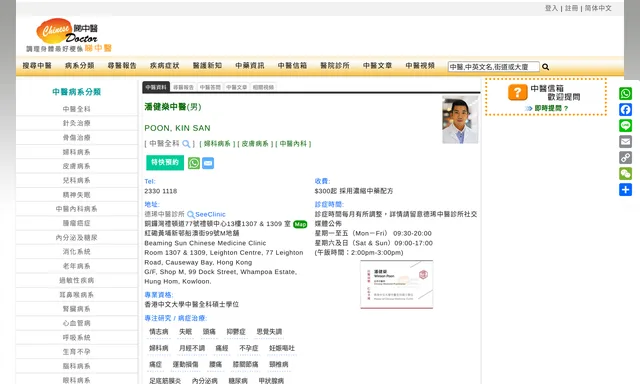Switch to the 相關視頻 tab
640x384 pixels.
263,87
